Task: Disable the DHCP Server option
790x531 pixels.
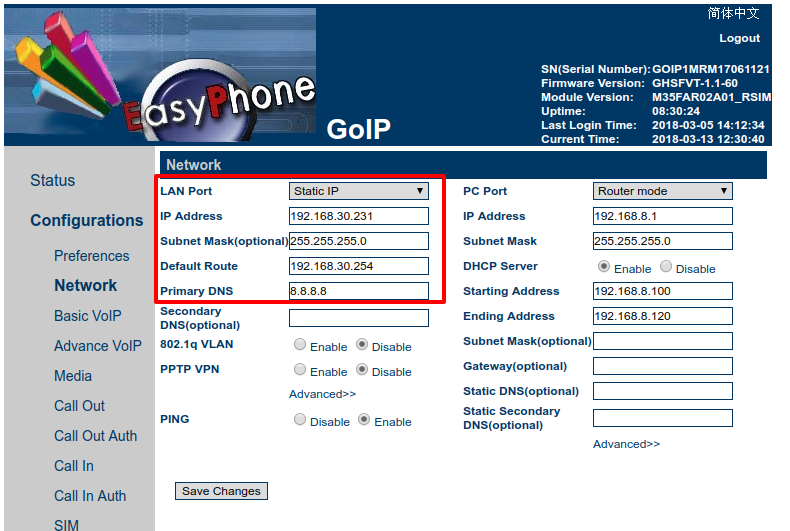Action: coord(666,268)
